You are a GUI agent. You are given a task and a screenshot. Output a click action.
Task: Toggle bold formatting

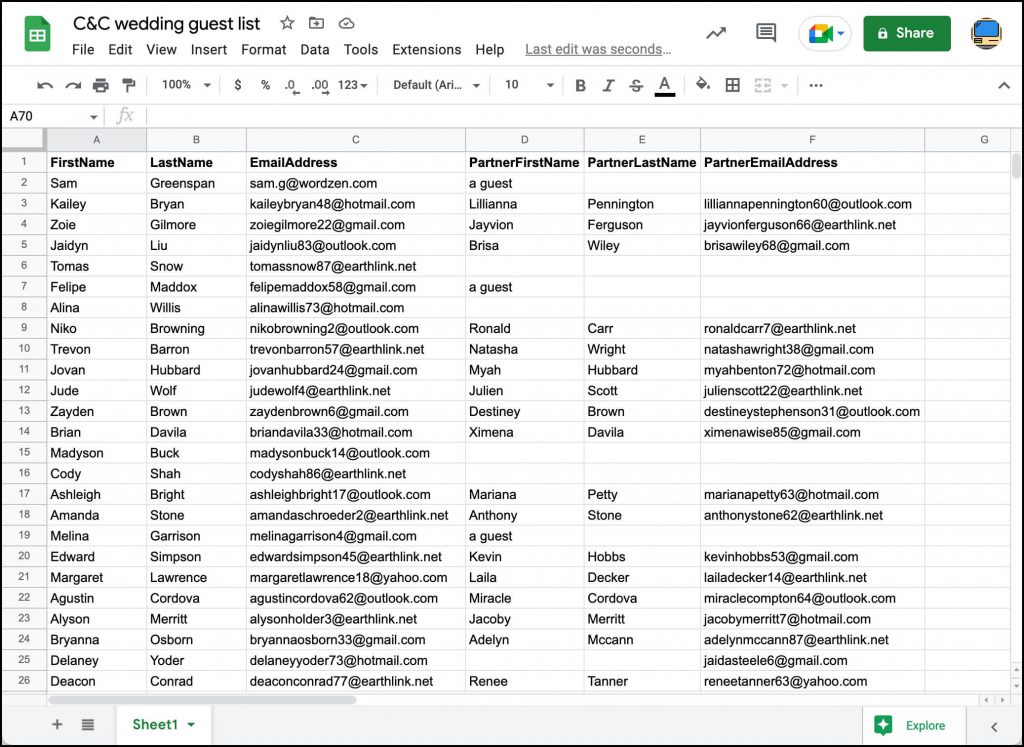click(580, 86)
